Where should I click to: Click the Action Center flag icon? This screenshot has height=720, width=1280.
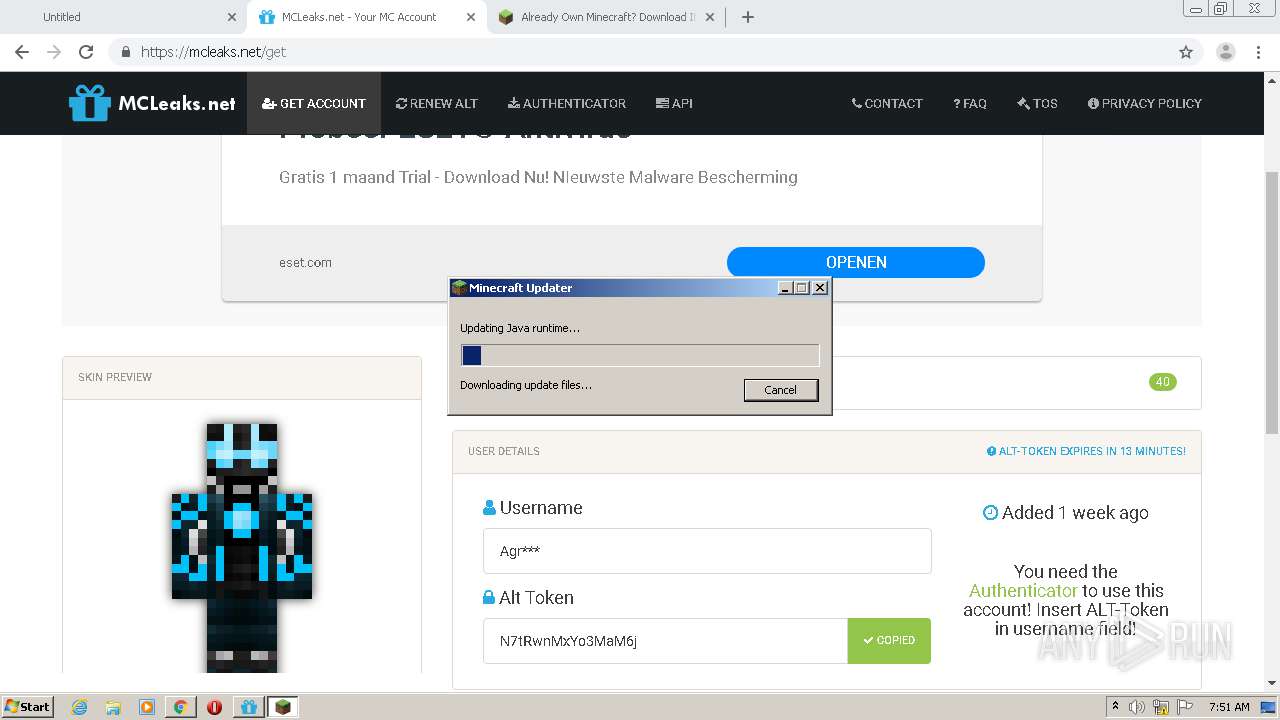(1185, 707)
